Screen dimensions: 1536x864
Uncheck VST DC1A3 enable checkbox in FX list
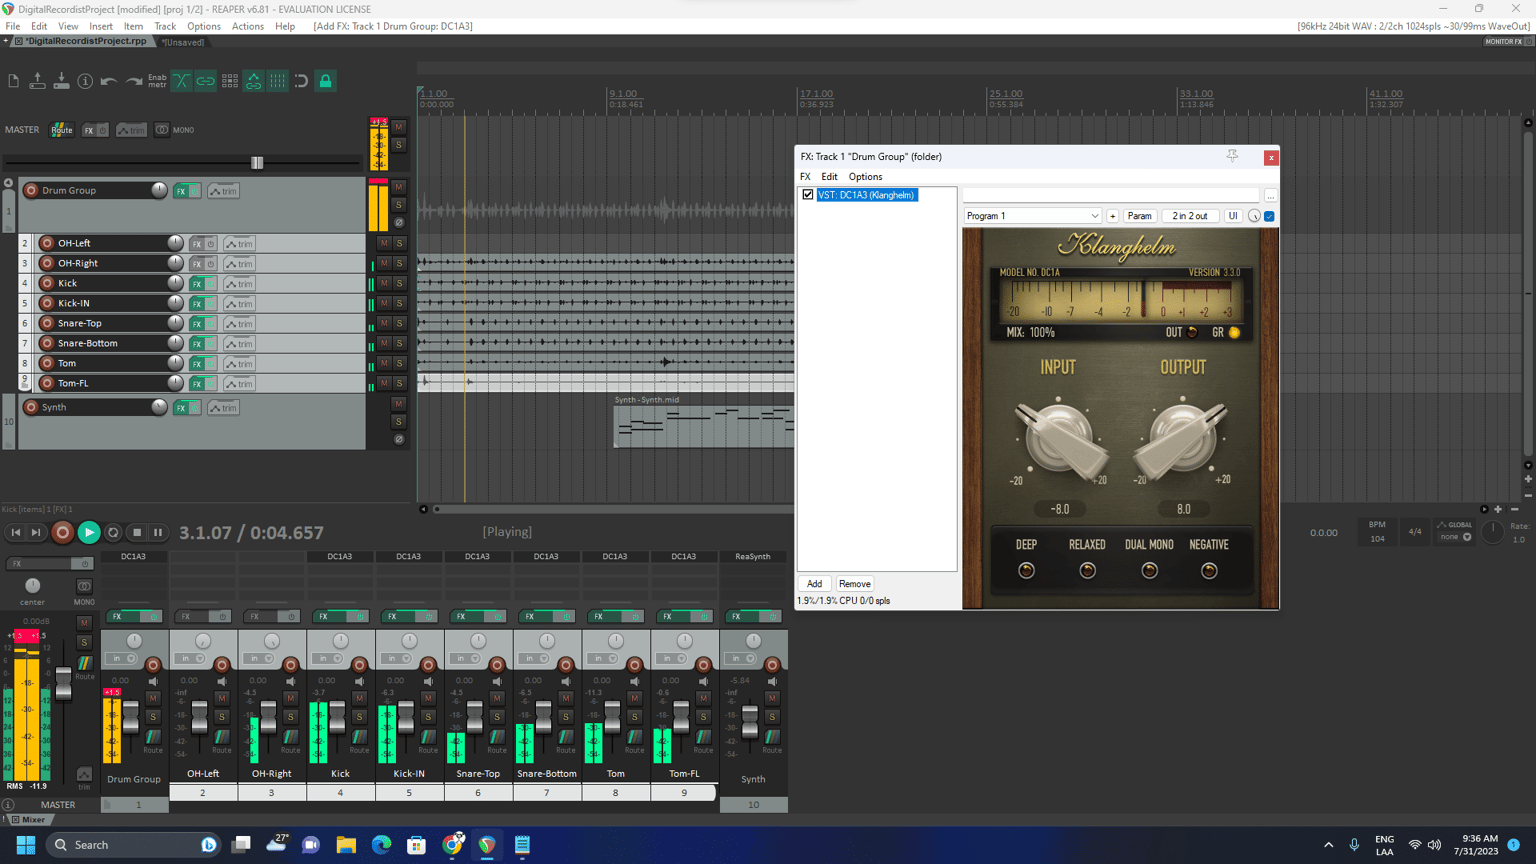808,195
